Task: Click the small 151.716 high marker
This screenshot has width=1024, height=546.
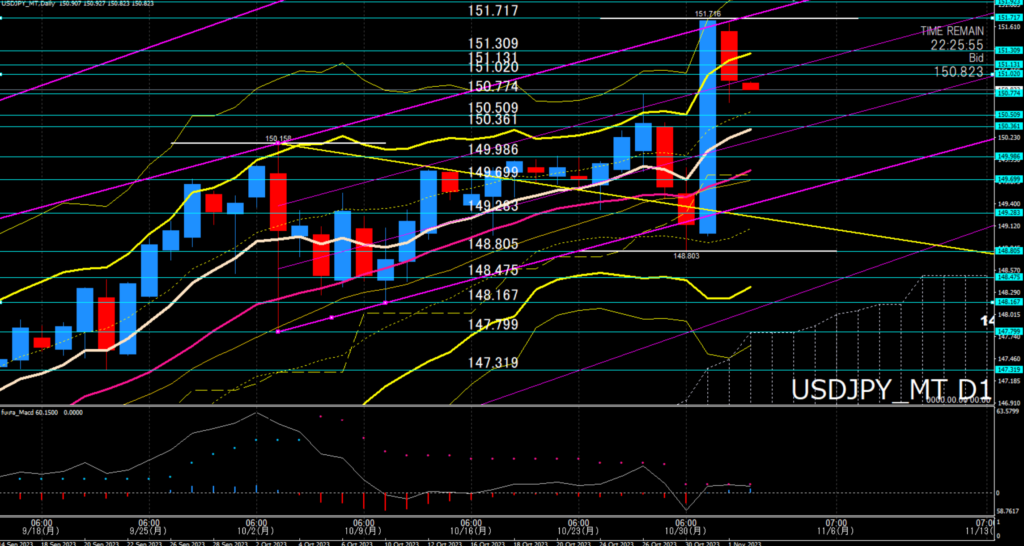Action: (707, 13)
